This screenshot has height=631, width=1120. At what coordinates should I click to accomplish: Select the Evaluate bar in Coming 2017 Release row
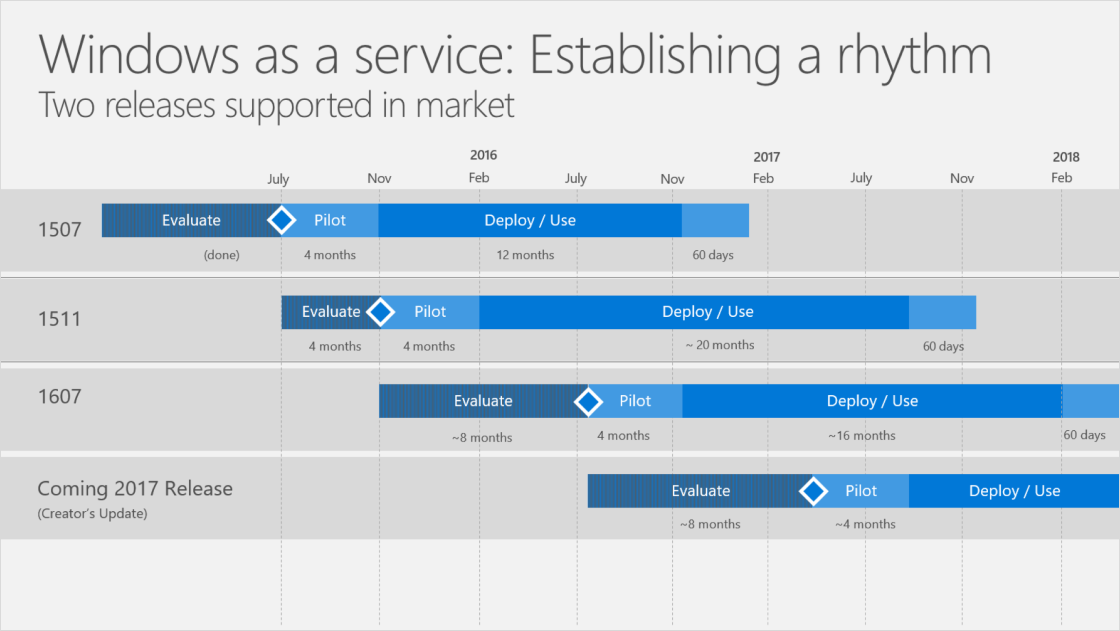(x=700, y=491)
